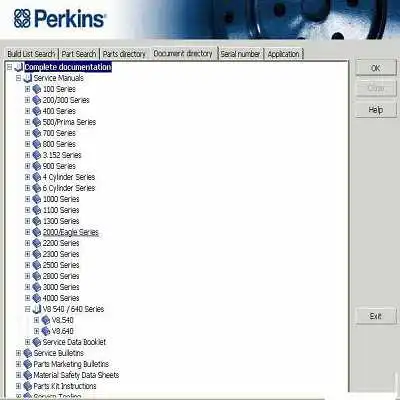Click the book icon beside Service Bulletins
Image resolution: width=400 pixels, height=400 pixels.
point(28,353)
